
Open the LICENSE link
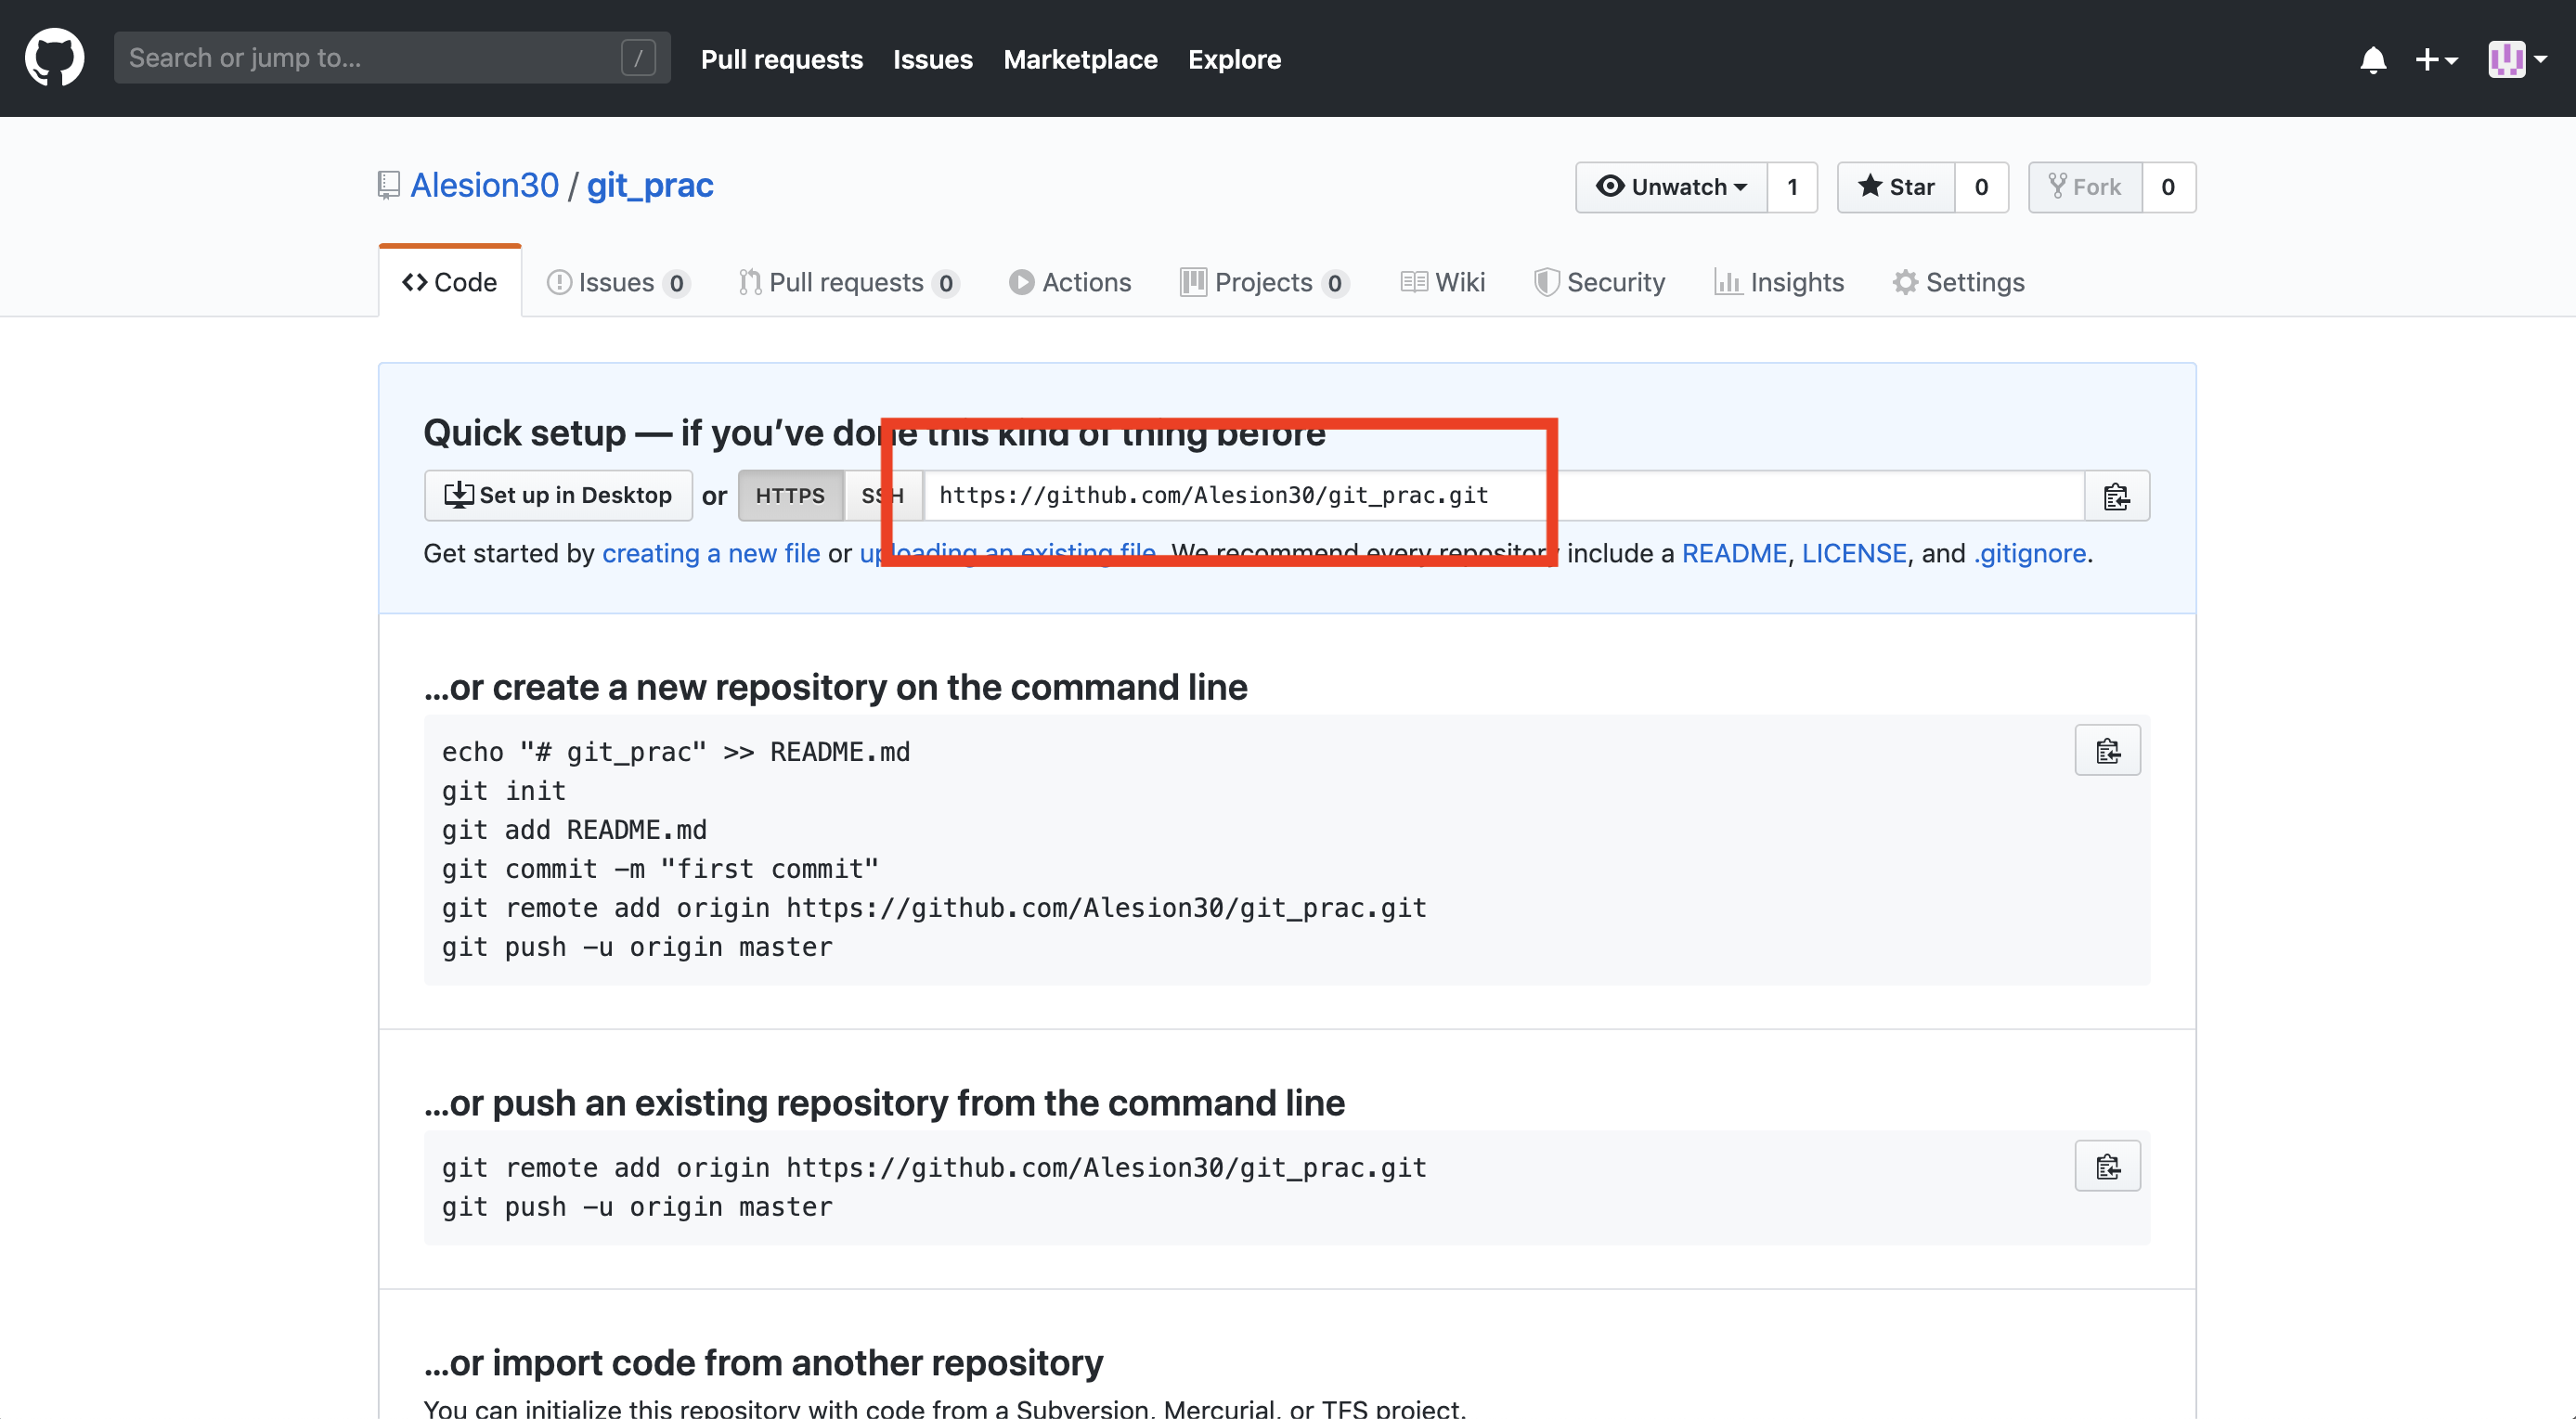pos(1854,553)
